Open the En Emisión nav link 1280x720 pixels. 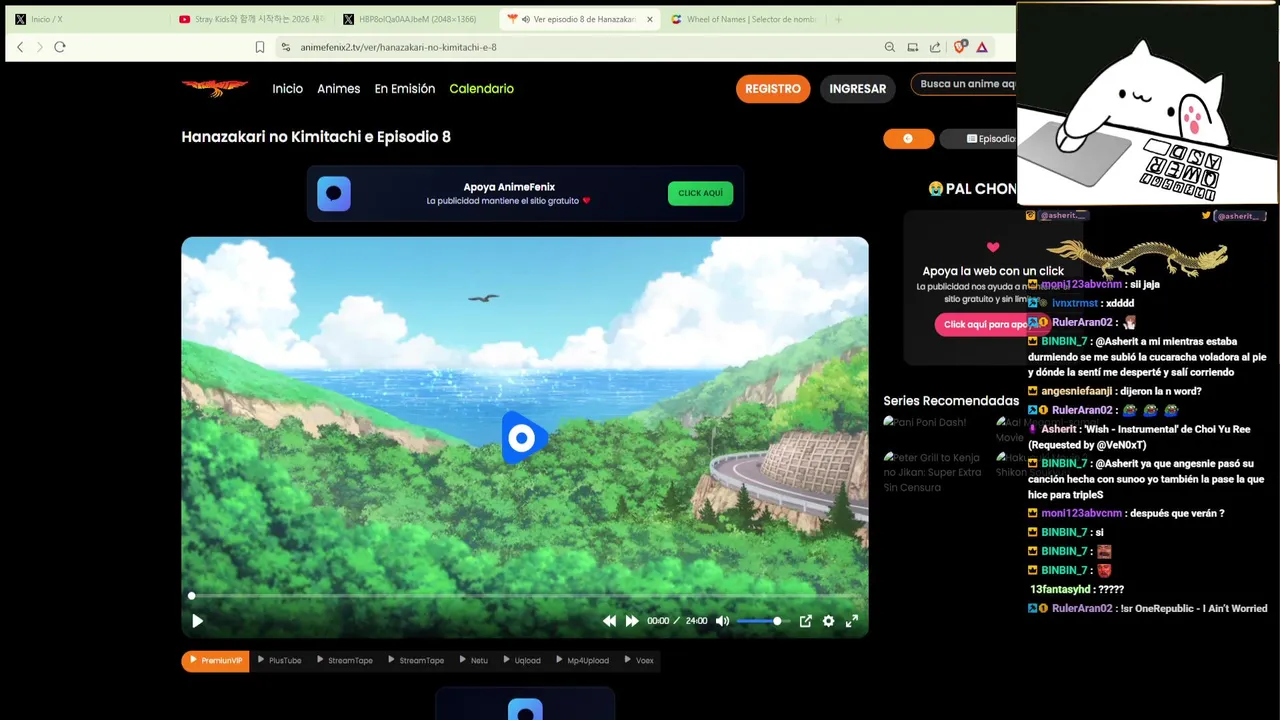tap(404, 89)
